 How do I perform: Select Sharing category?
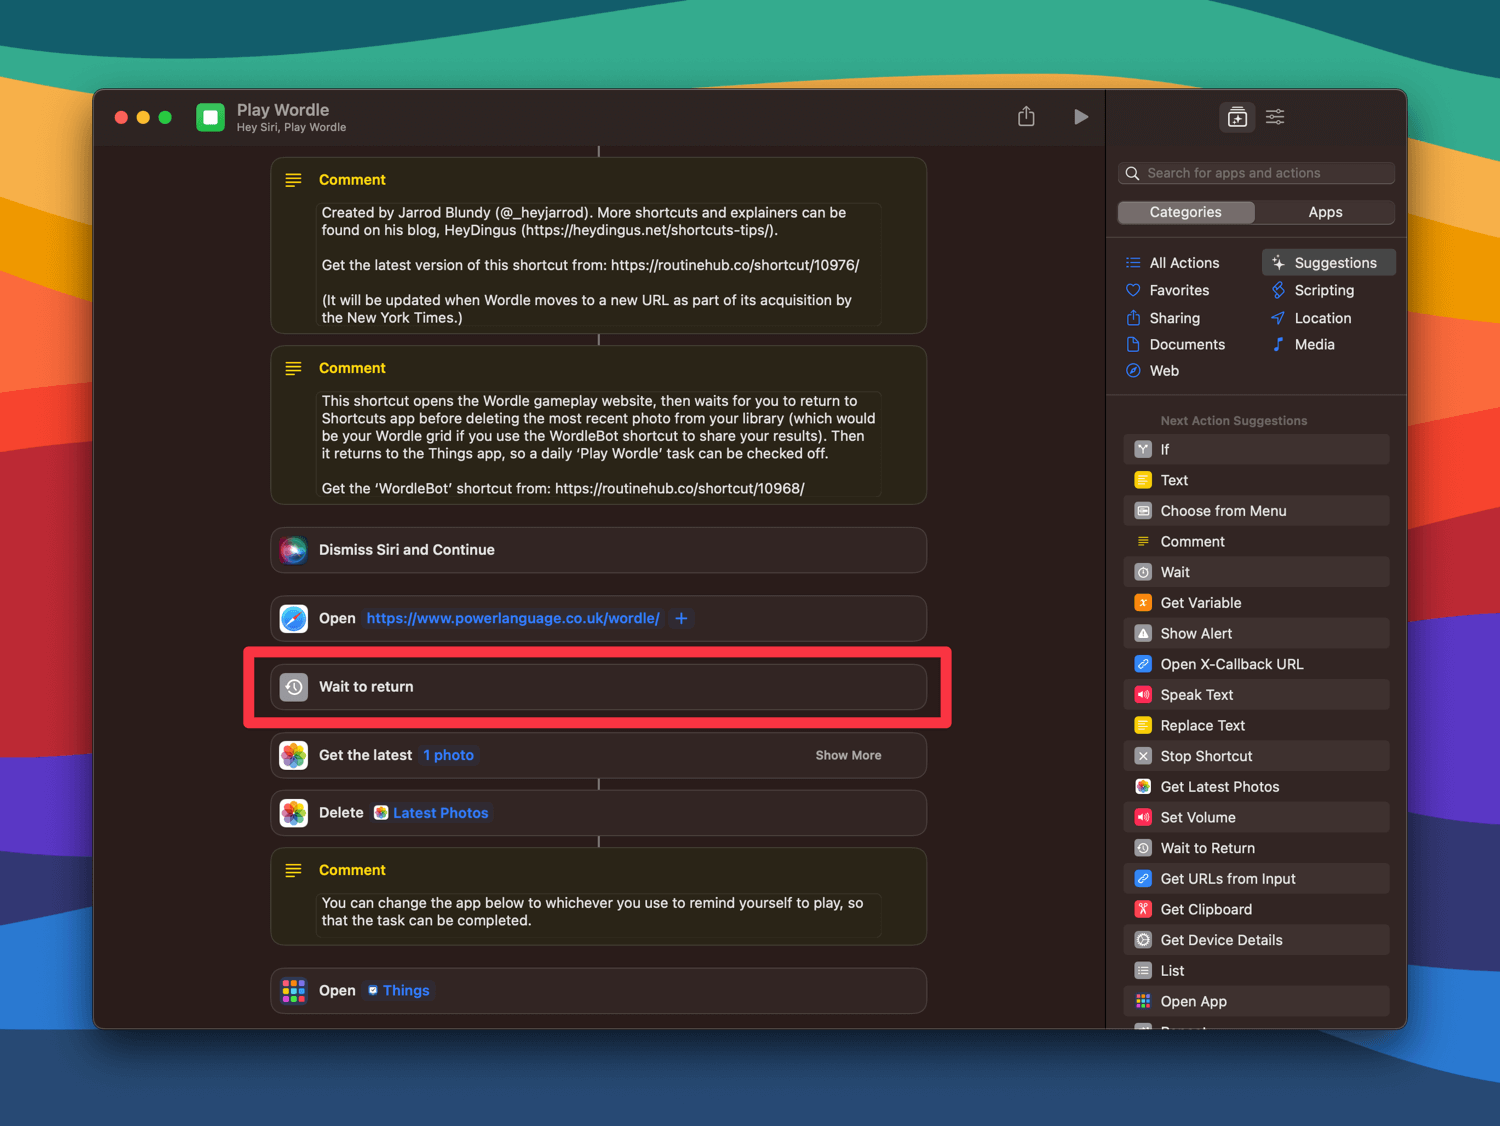(x=1175, y=318)
